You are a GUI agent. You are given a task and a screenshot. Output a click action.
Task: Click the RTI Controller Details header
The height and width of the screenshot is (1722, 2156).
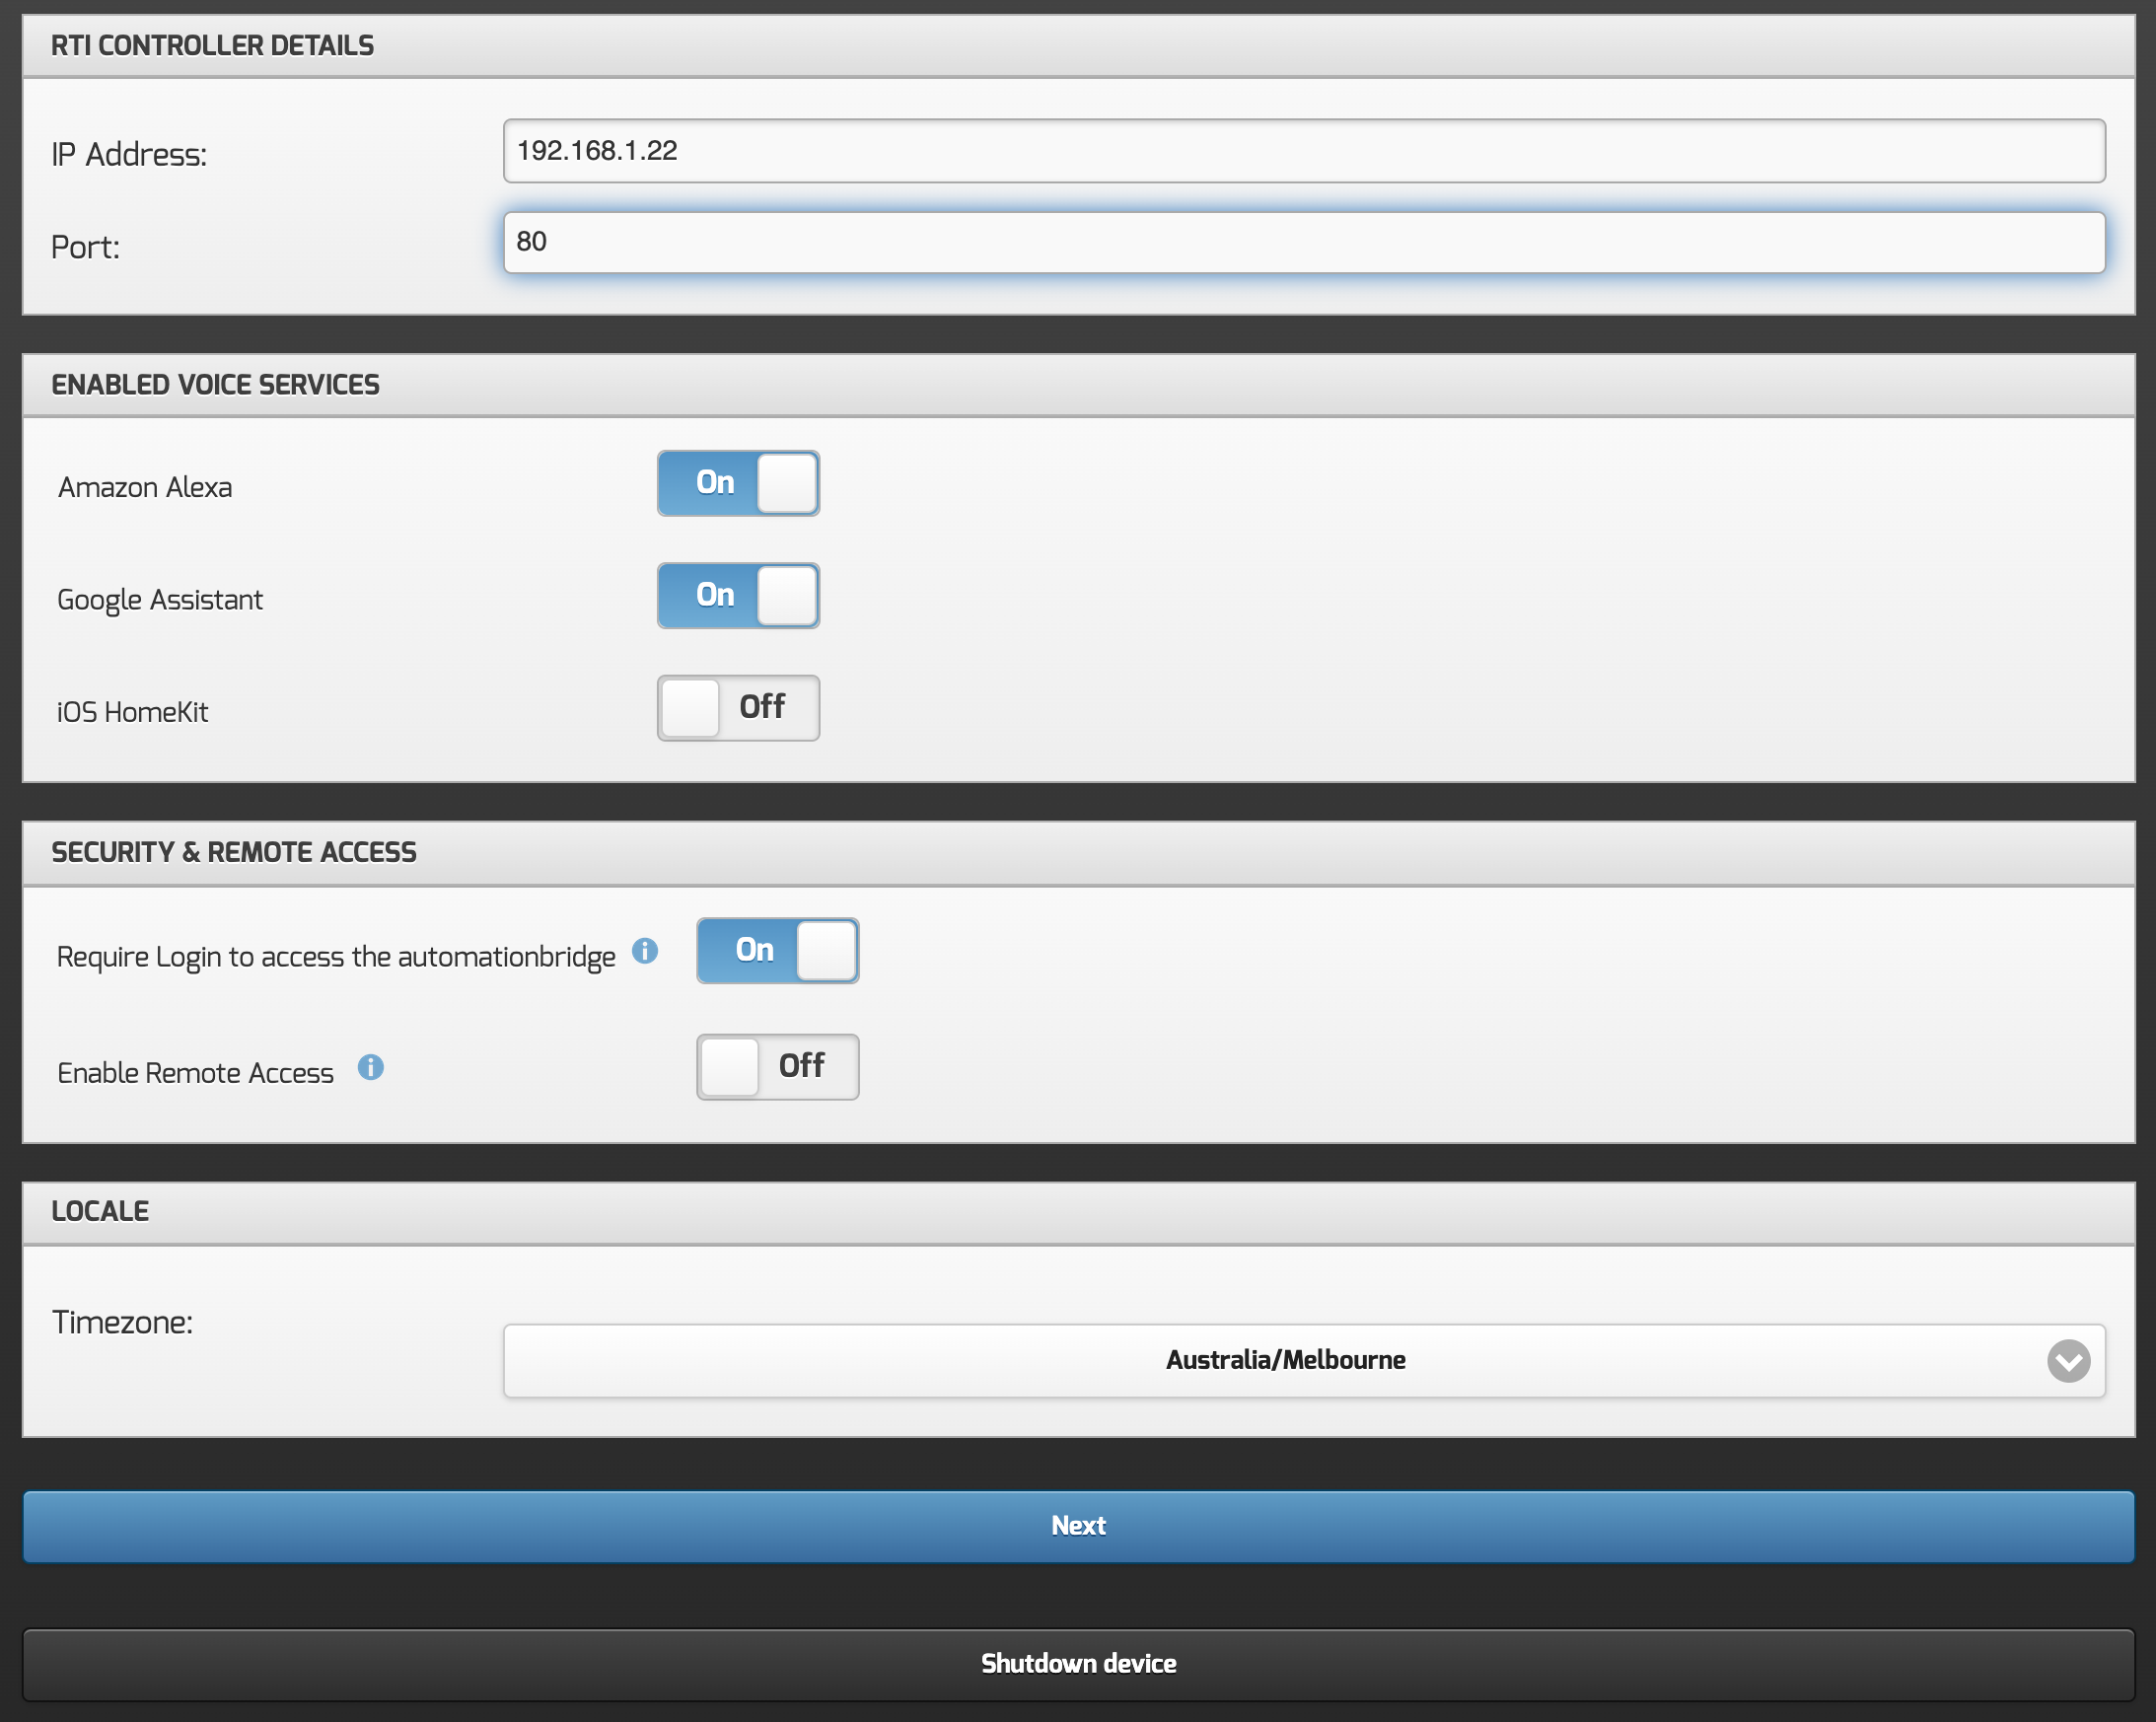coord(212,46)
